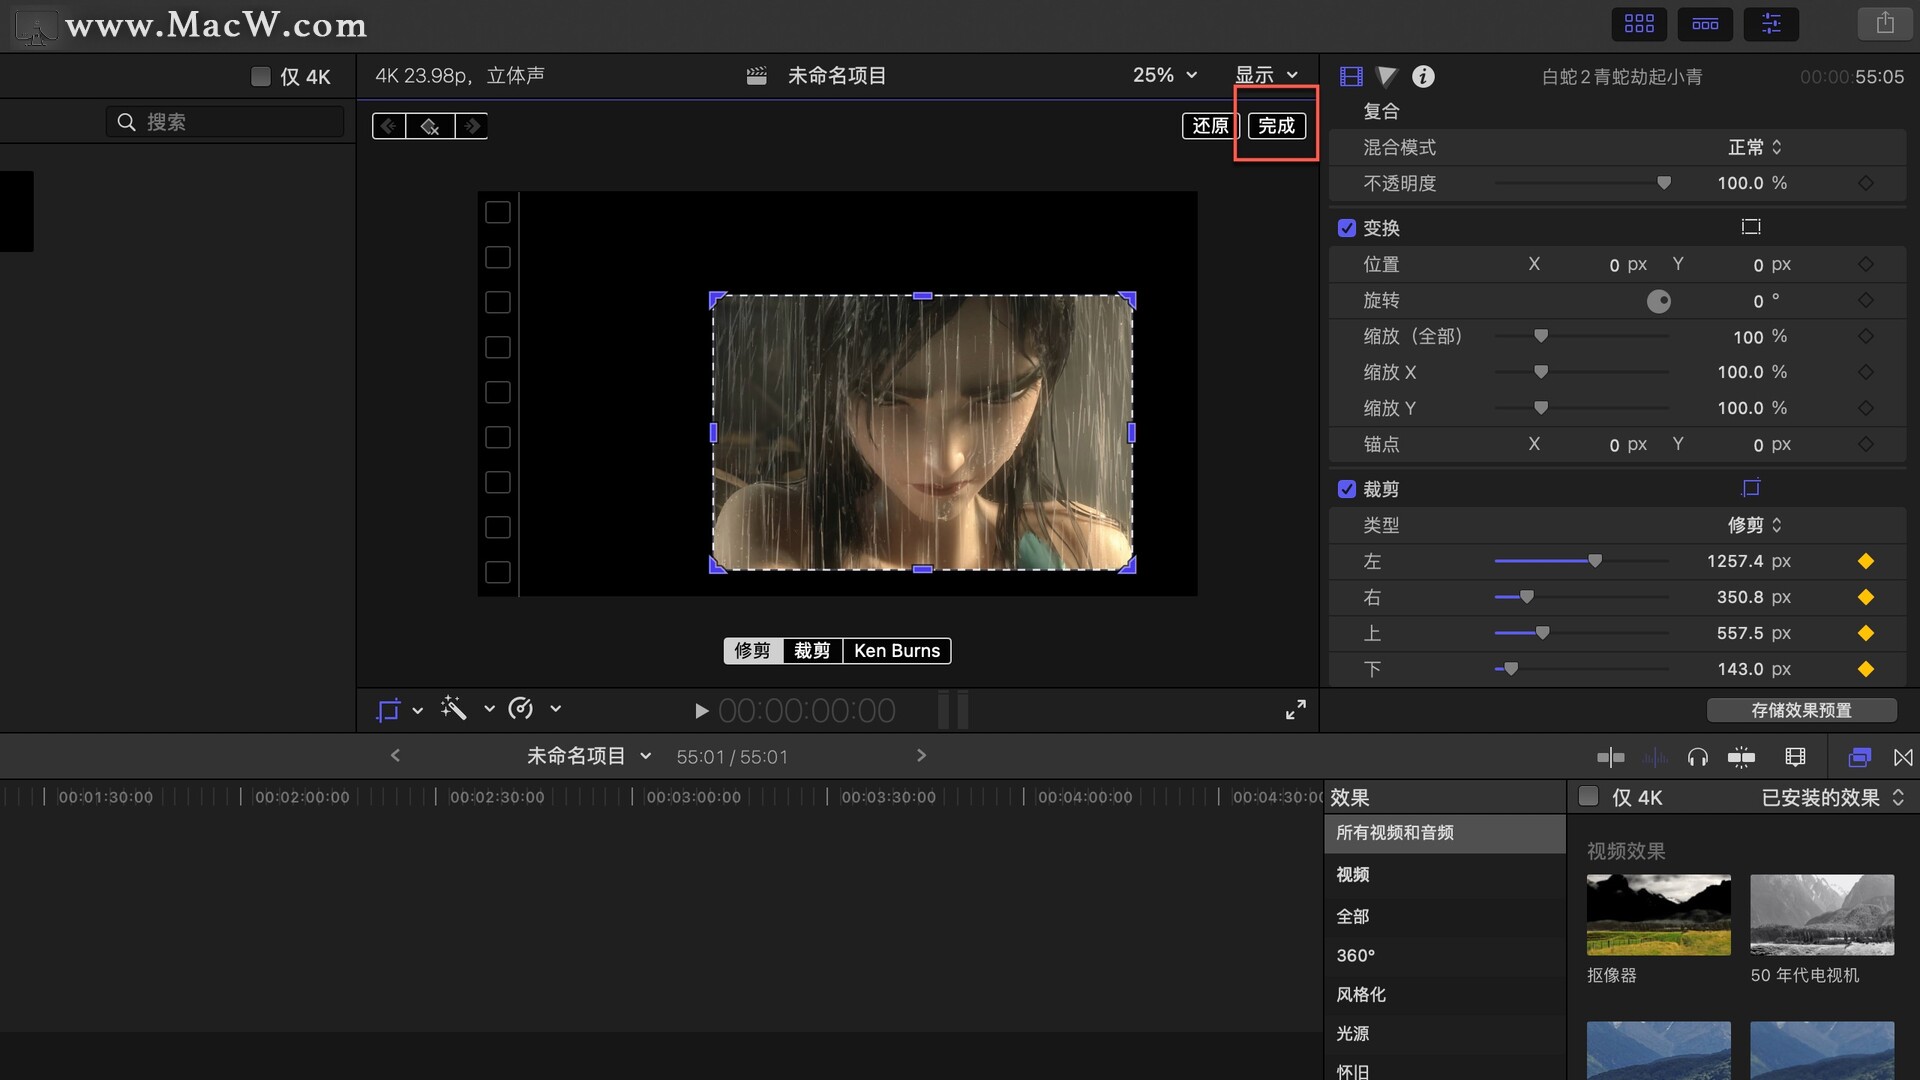This screenshot has width=1920, height=1080.
Task: Enable 仅 4K checkbox in effects panel
Action: [x=1588, y=797]
